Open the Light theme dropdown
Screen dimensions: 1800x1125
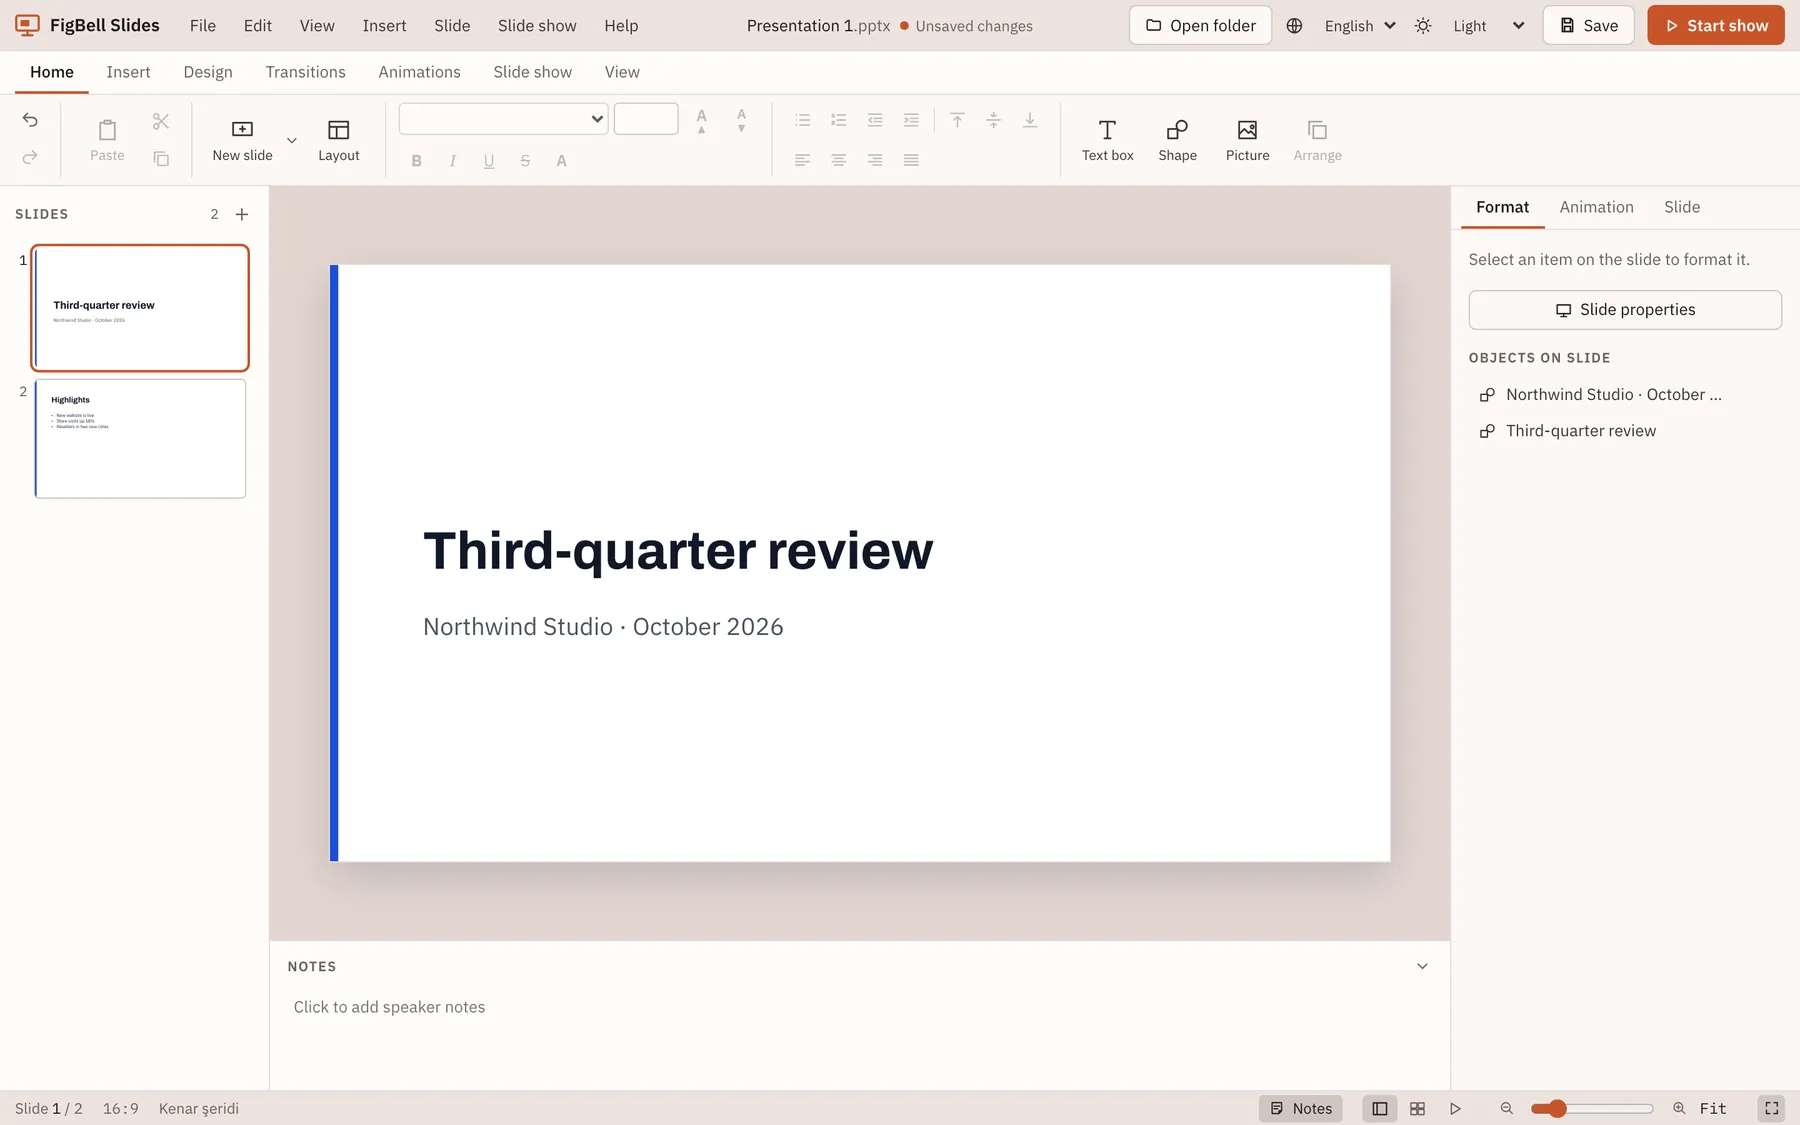[x=1488, y=26]
